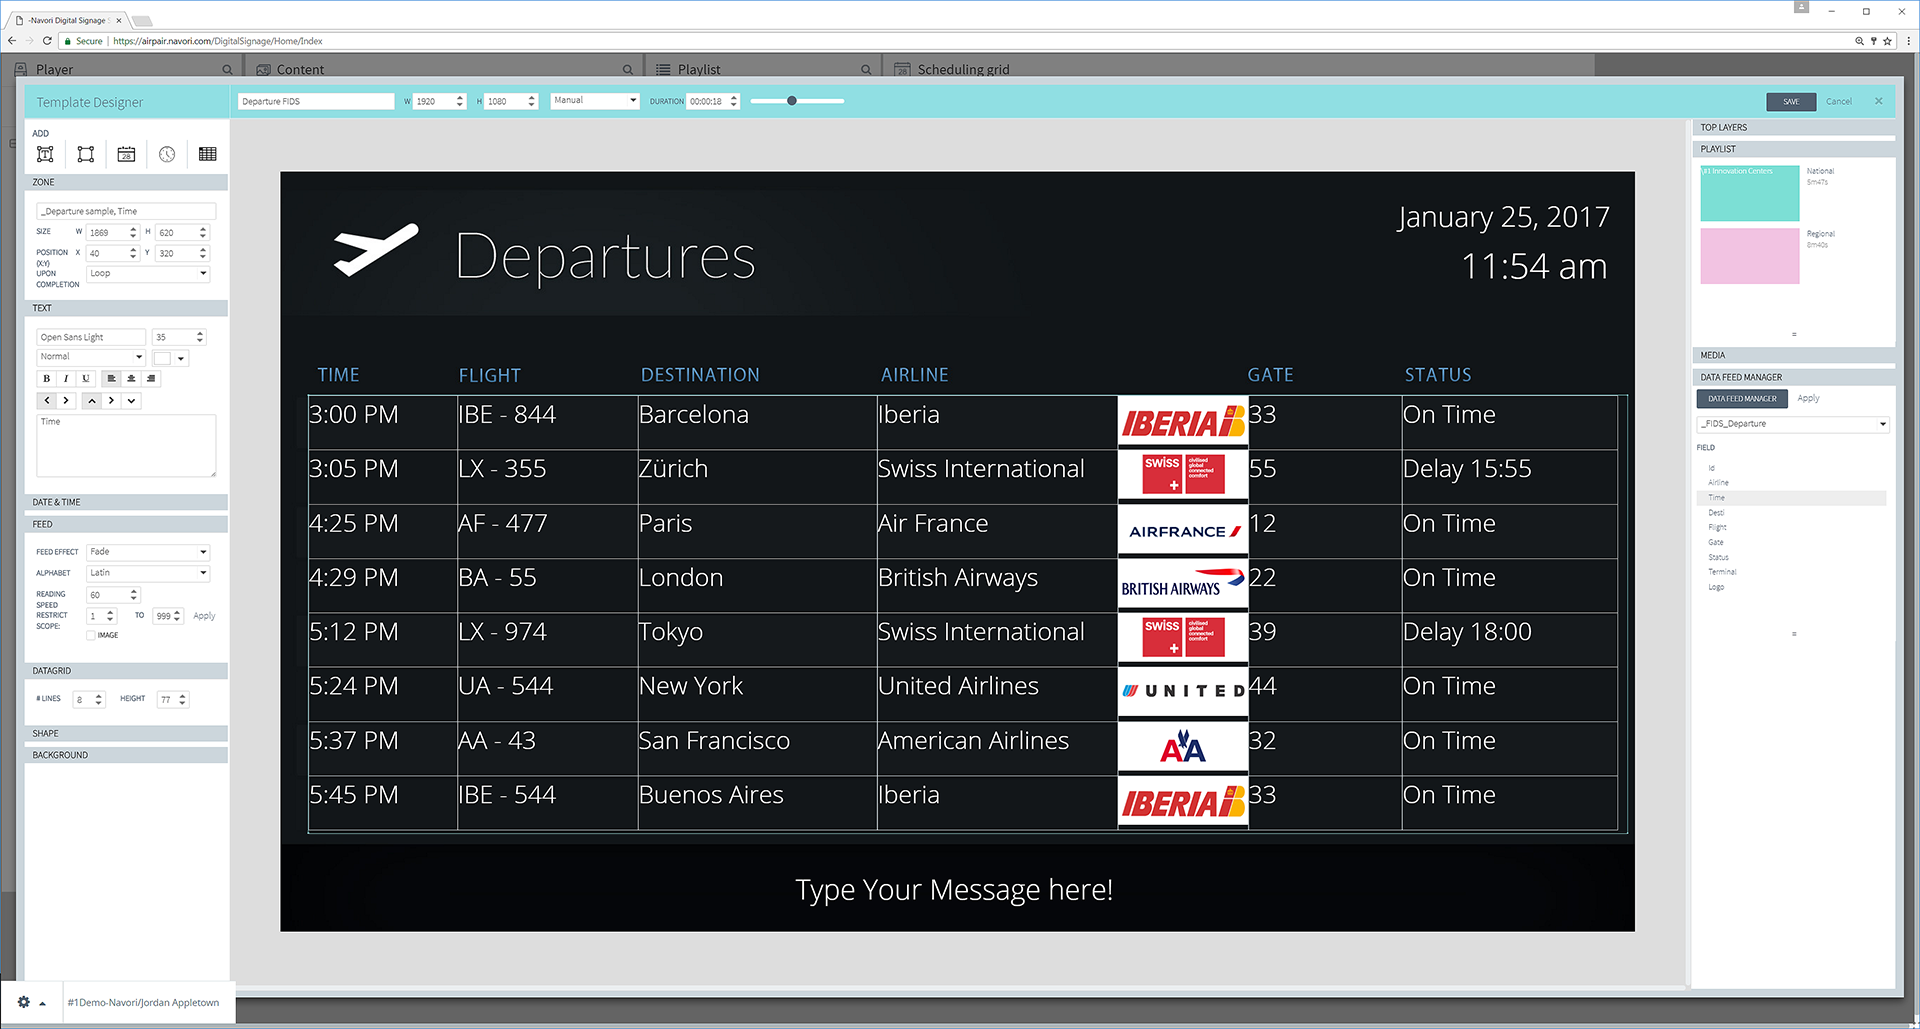Image resolution: width=1920 pixels, height=1029 pixels.
Task: Click the DATA FEED MANAGER button
Action: [x=1743, y=399]
